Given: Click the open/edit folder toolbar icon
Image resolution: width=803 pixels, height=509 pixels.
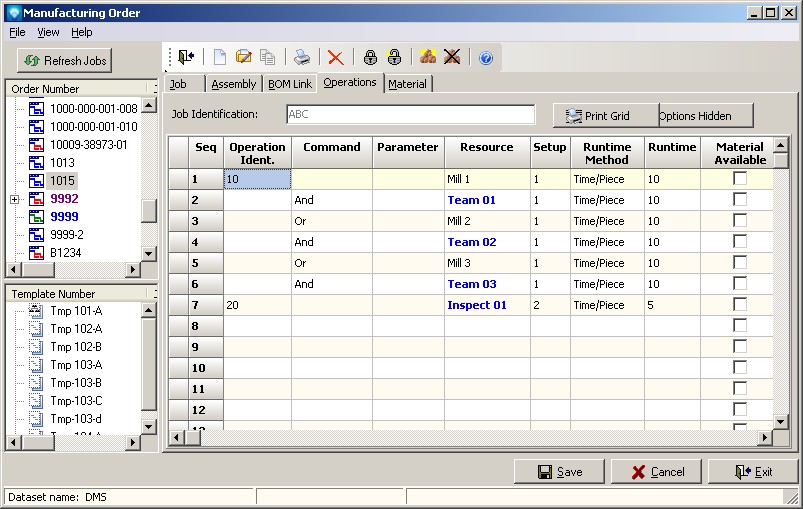Looking at the screenshot, I should click(x=243, y=58).
